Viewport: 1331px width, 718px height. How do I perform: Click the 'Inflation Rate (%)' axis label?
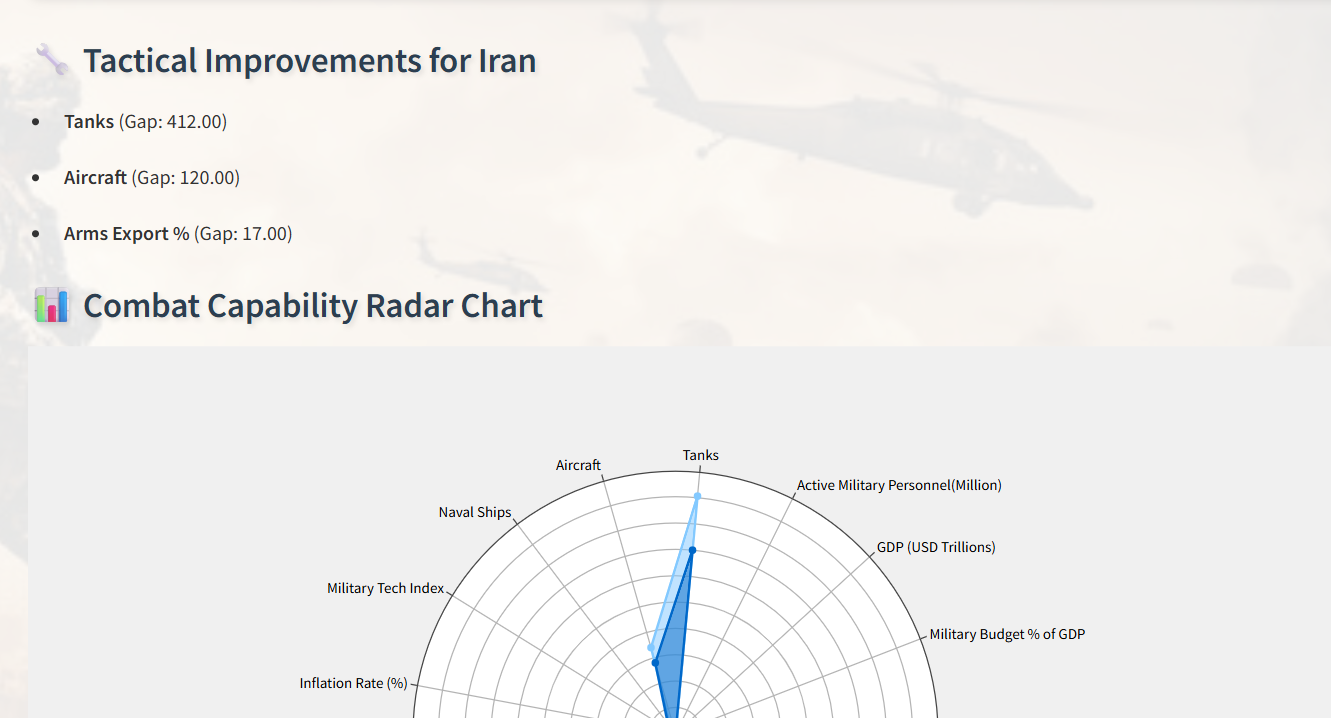click(353, 683)
